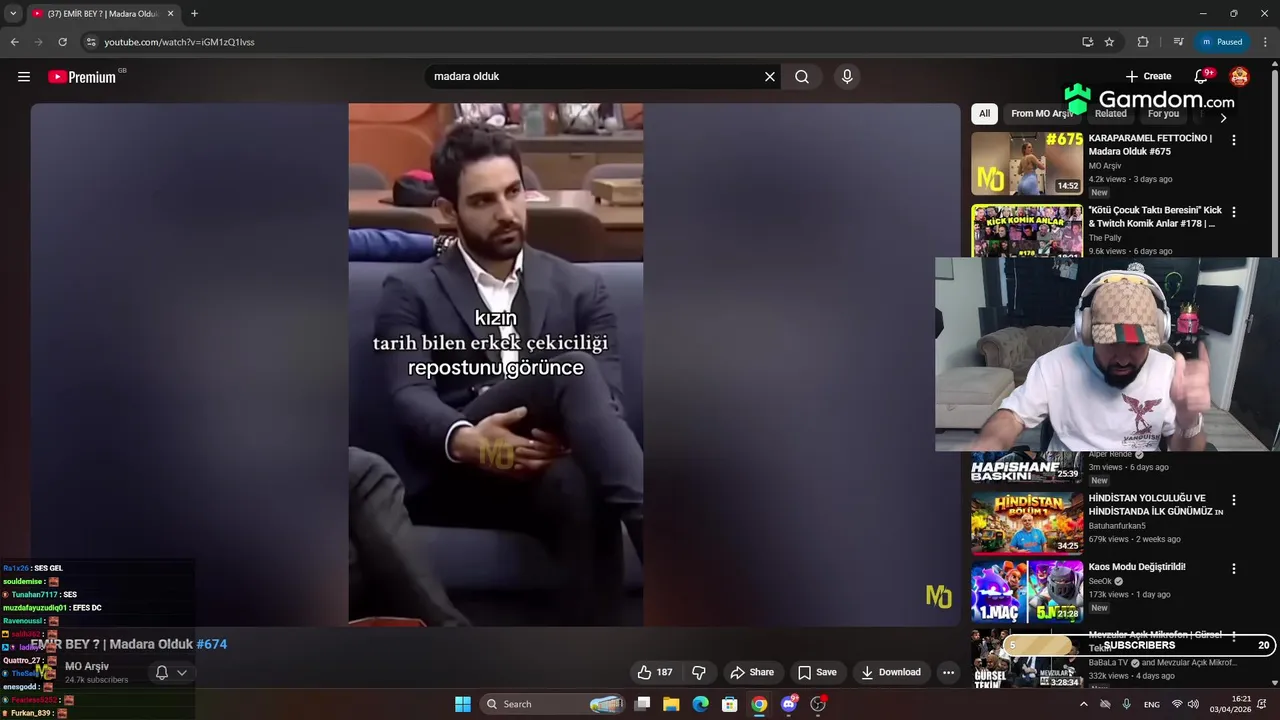Image resolution: width=1280 pixels, height=720 pixels.
Task: Open taskbar volume control
Action: coord(1193,704)
